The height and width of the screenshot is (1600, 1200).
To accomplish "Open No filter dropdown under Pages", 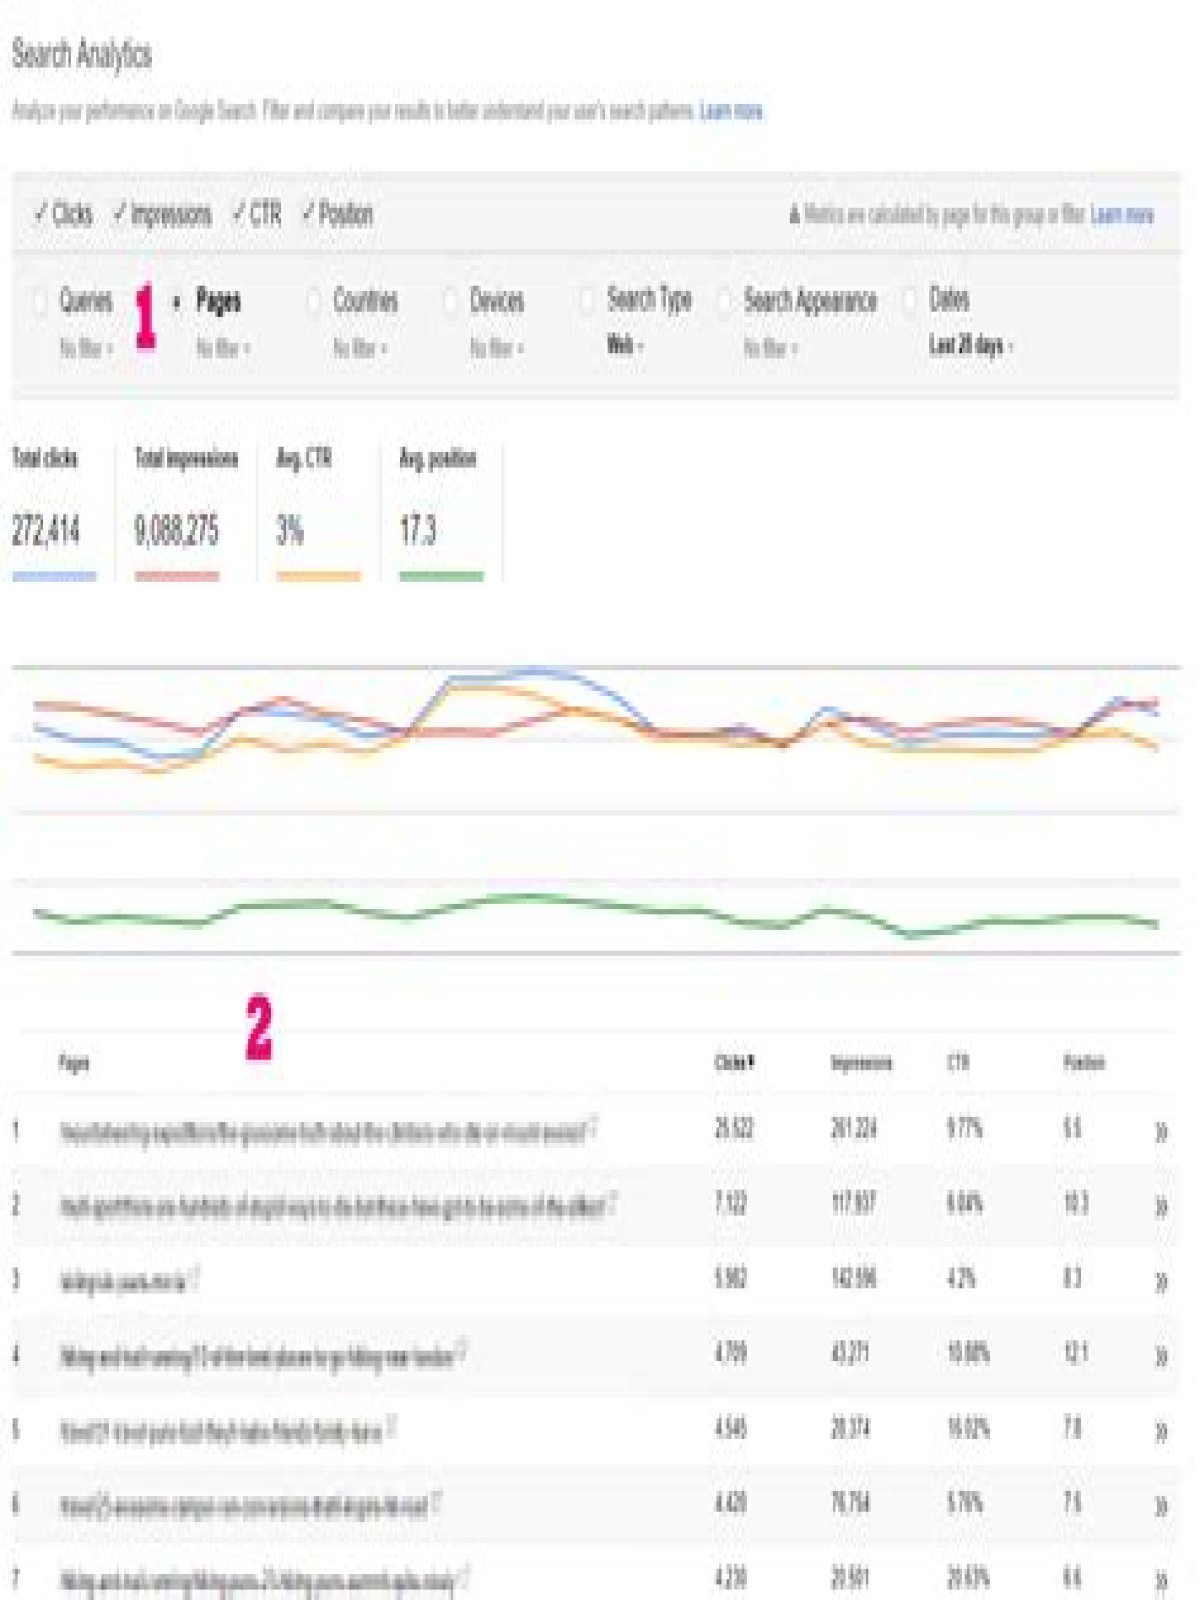I will (223, 349).
